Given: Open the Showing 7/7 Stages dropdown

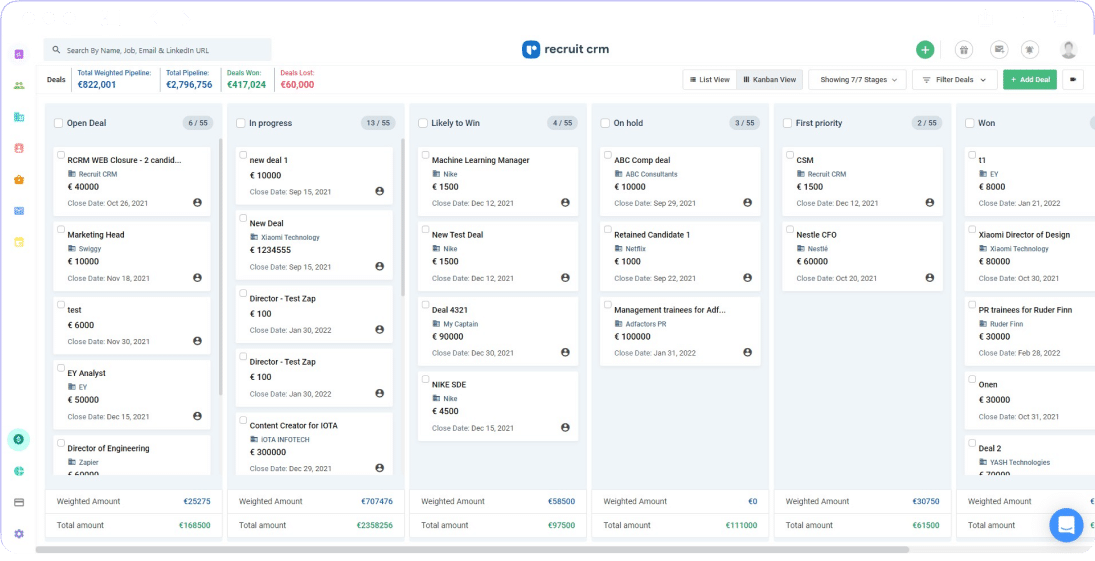Looking at the screenshot, I should pyautogui.click(x=858, y=80).
